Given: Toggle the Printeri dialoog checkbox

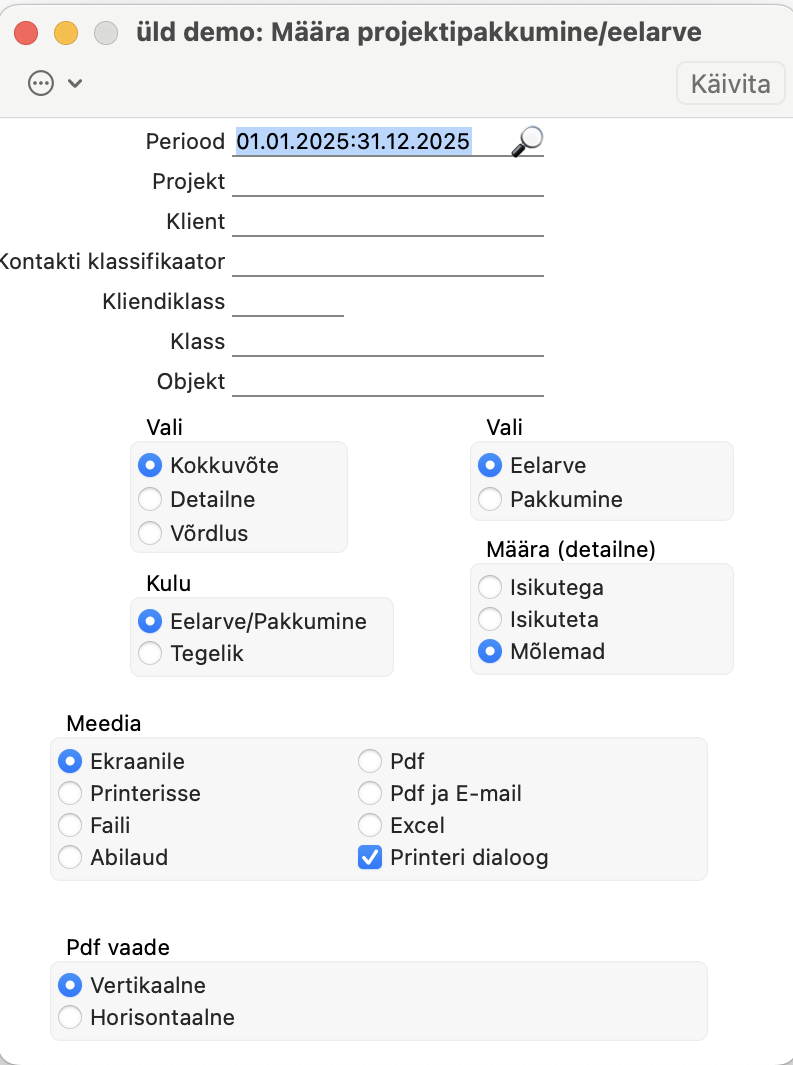Looking at the screenshot, I should [370, 857].
